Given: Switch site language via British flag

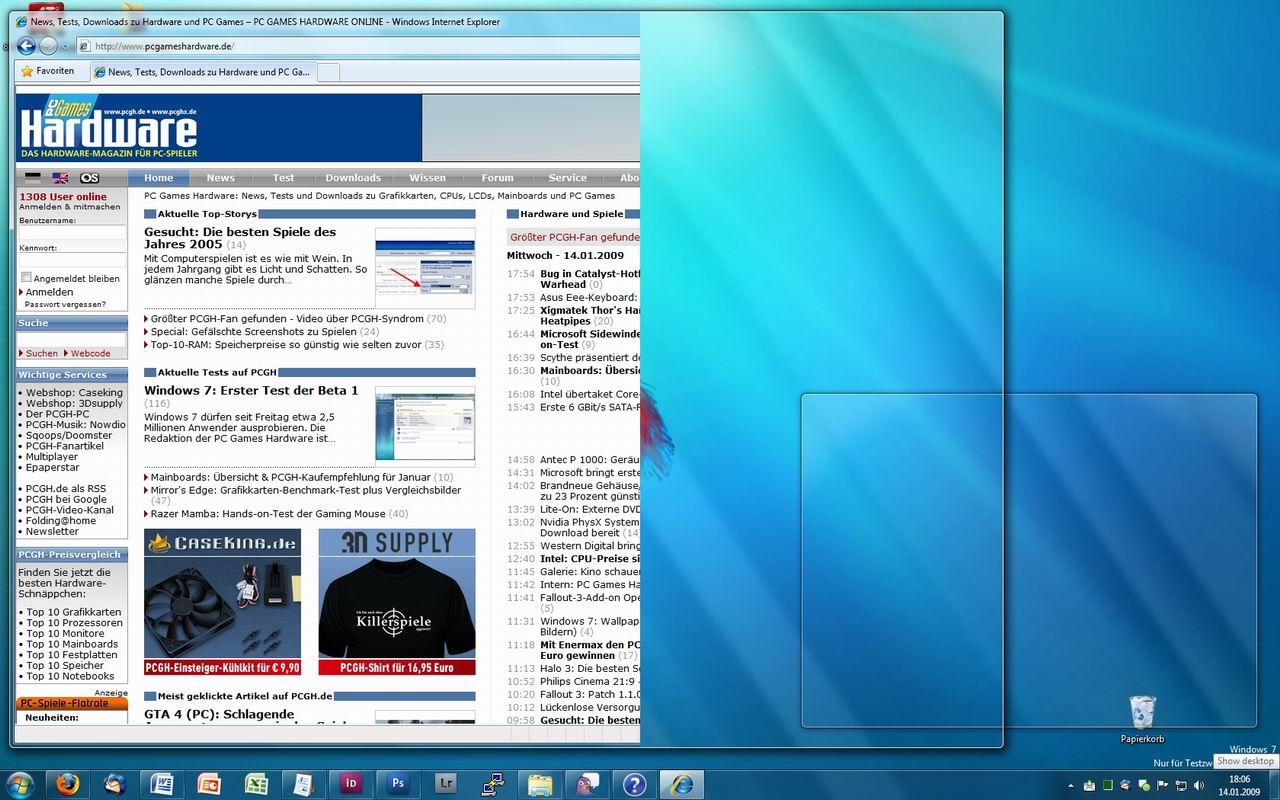Looking at the screenshot, I should click(61, 178).
